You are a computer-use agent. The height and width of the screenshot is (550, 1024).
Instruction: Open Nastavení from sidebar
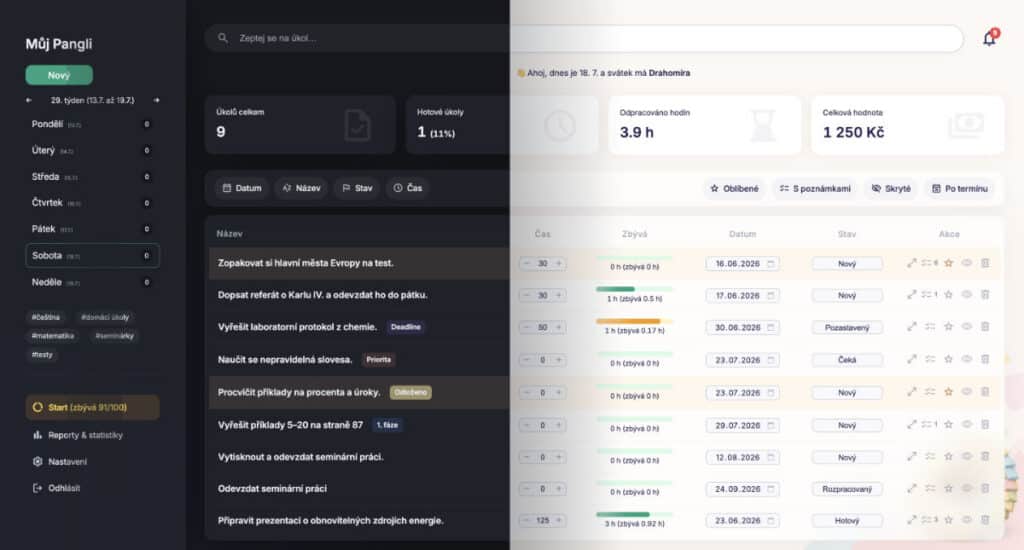[x=60, y=462]
